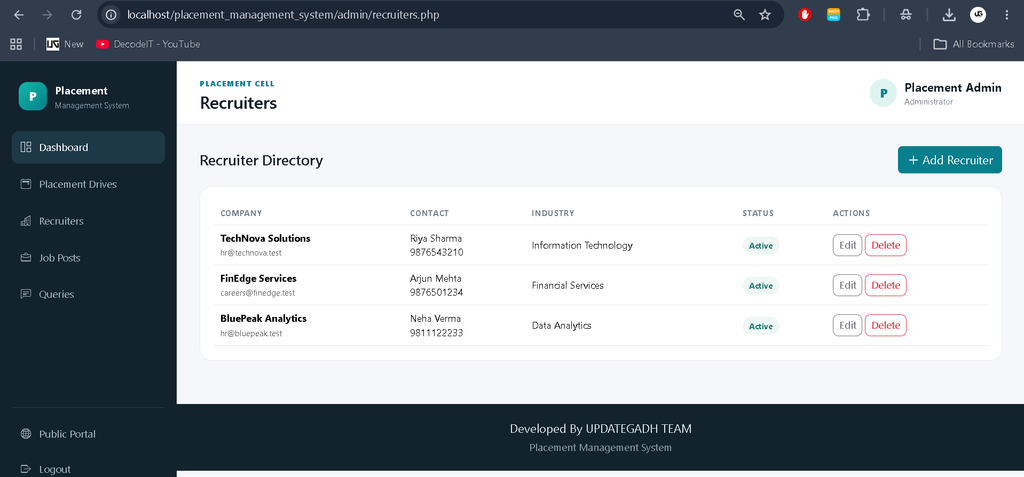Click the Placement Admin name
This screenshot has width=1024, height=477.
click(x=953, y=88)
